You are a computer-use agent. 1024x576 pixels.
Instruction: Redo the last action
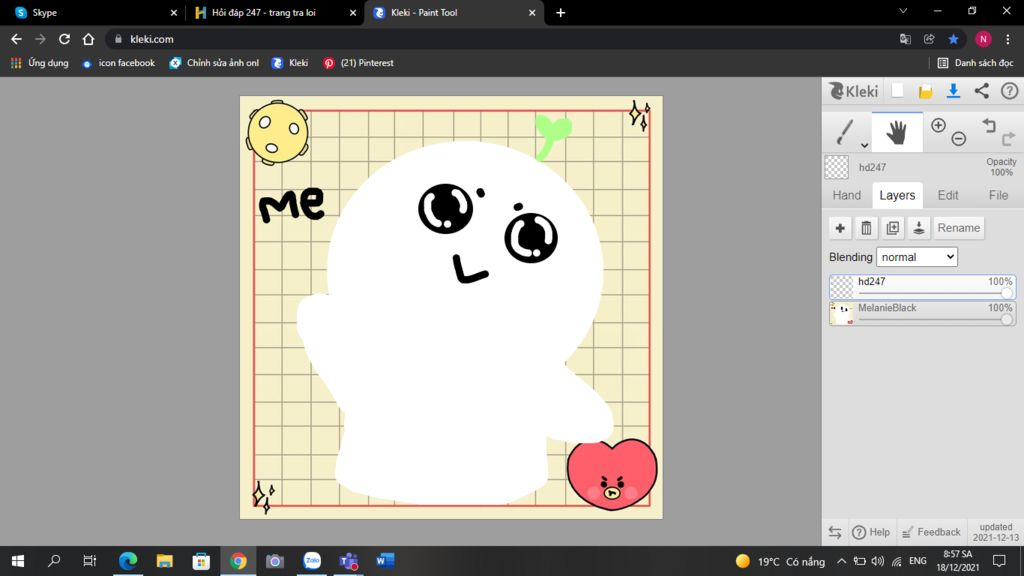(x=1008, y=138)
